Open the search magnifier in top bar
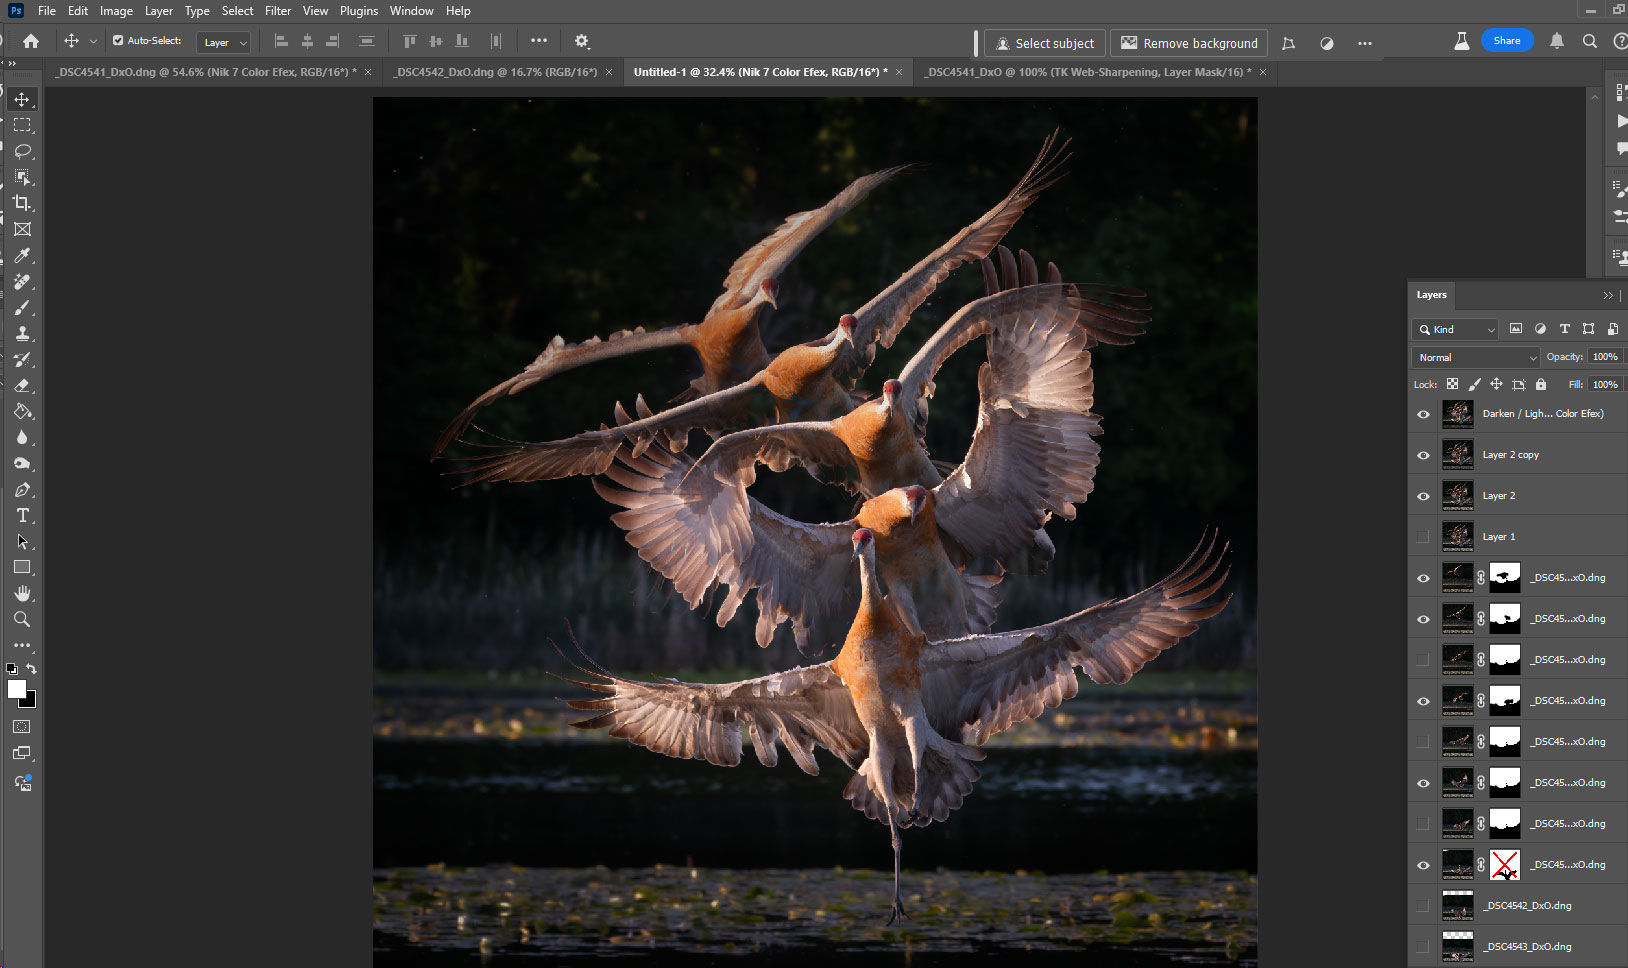1628x968 pixels. tap(1590, 41)
